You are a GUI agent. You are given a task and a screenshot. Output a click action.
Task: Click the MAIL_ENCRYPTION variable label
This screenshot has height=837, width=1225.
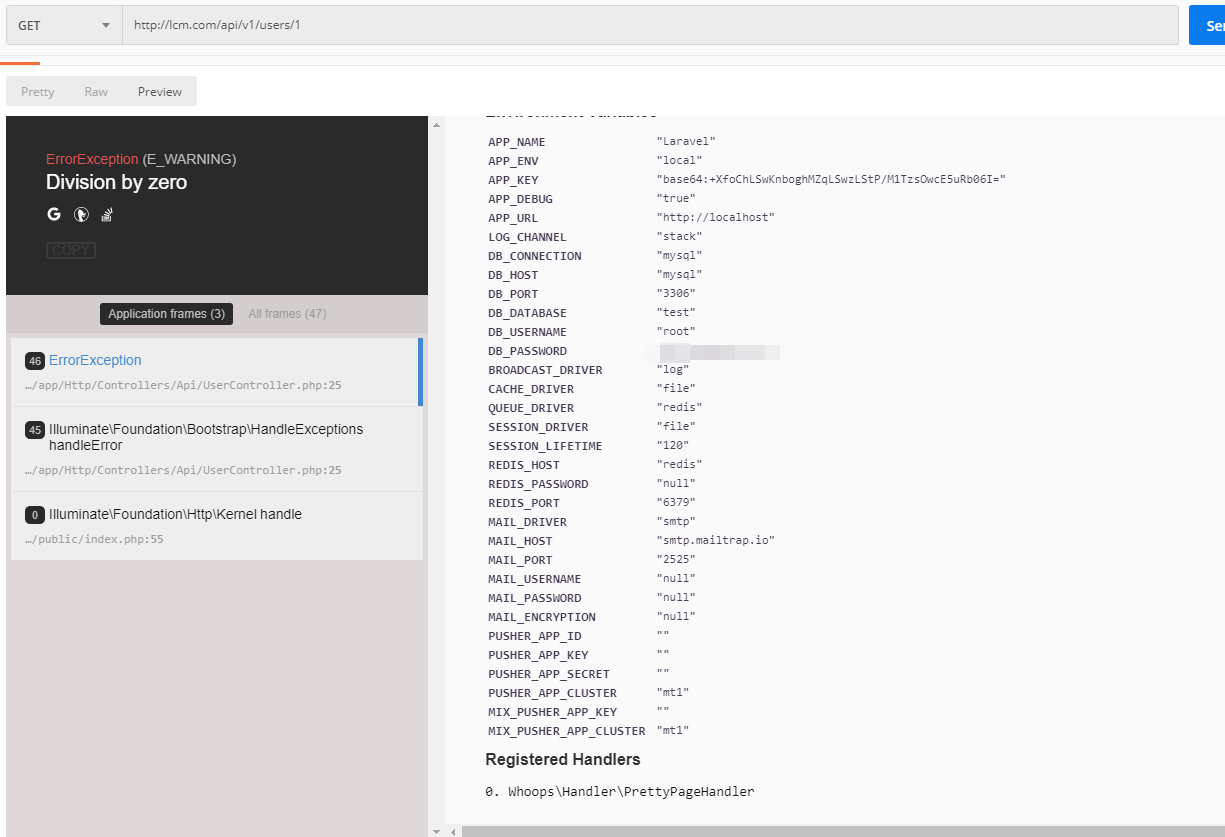pos(542,617)
